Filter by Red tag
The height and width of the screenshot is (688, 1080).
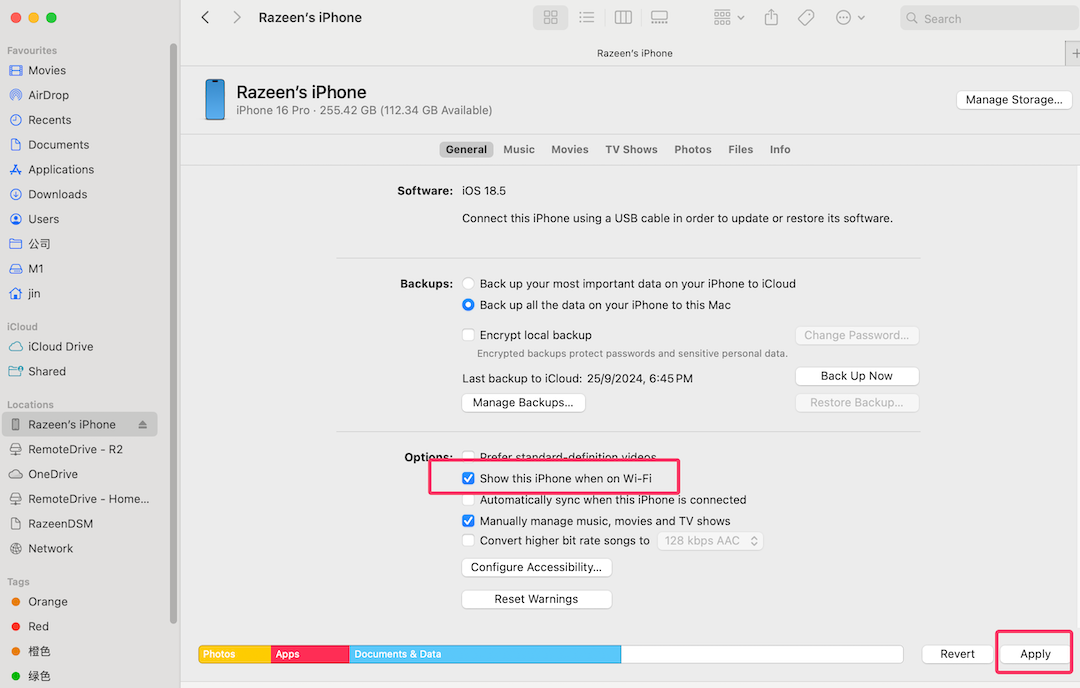[39, 627]
